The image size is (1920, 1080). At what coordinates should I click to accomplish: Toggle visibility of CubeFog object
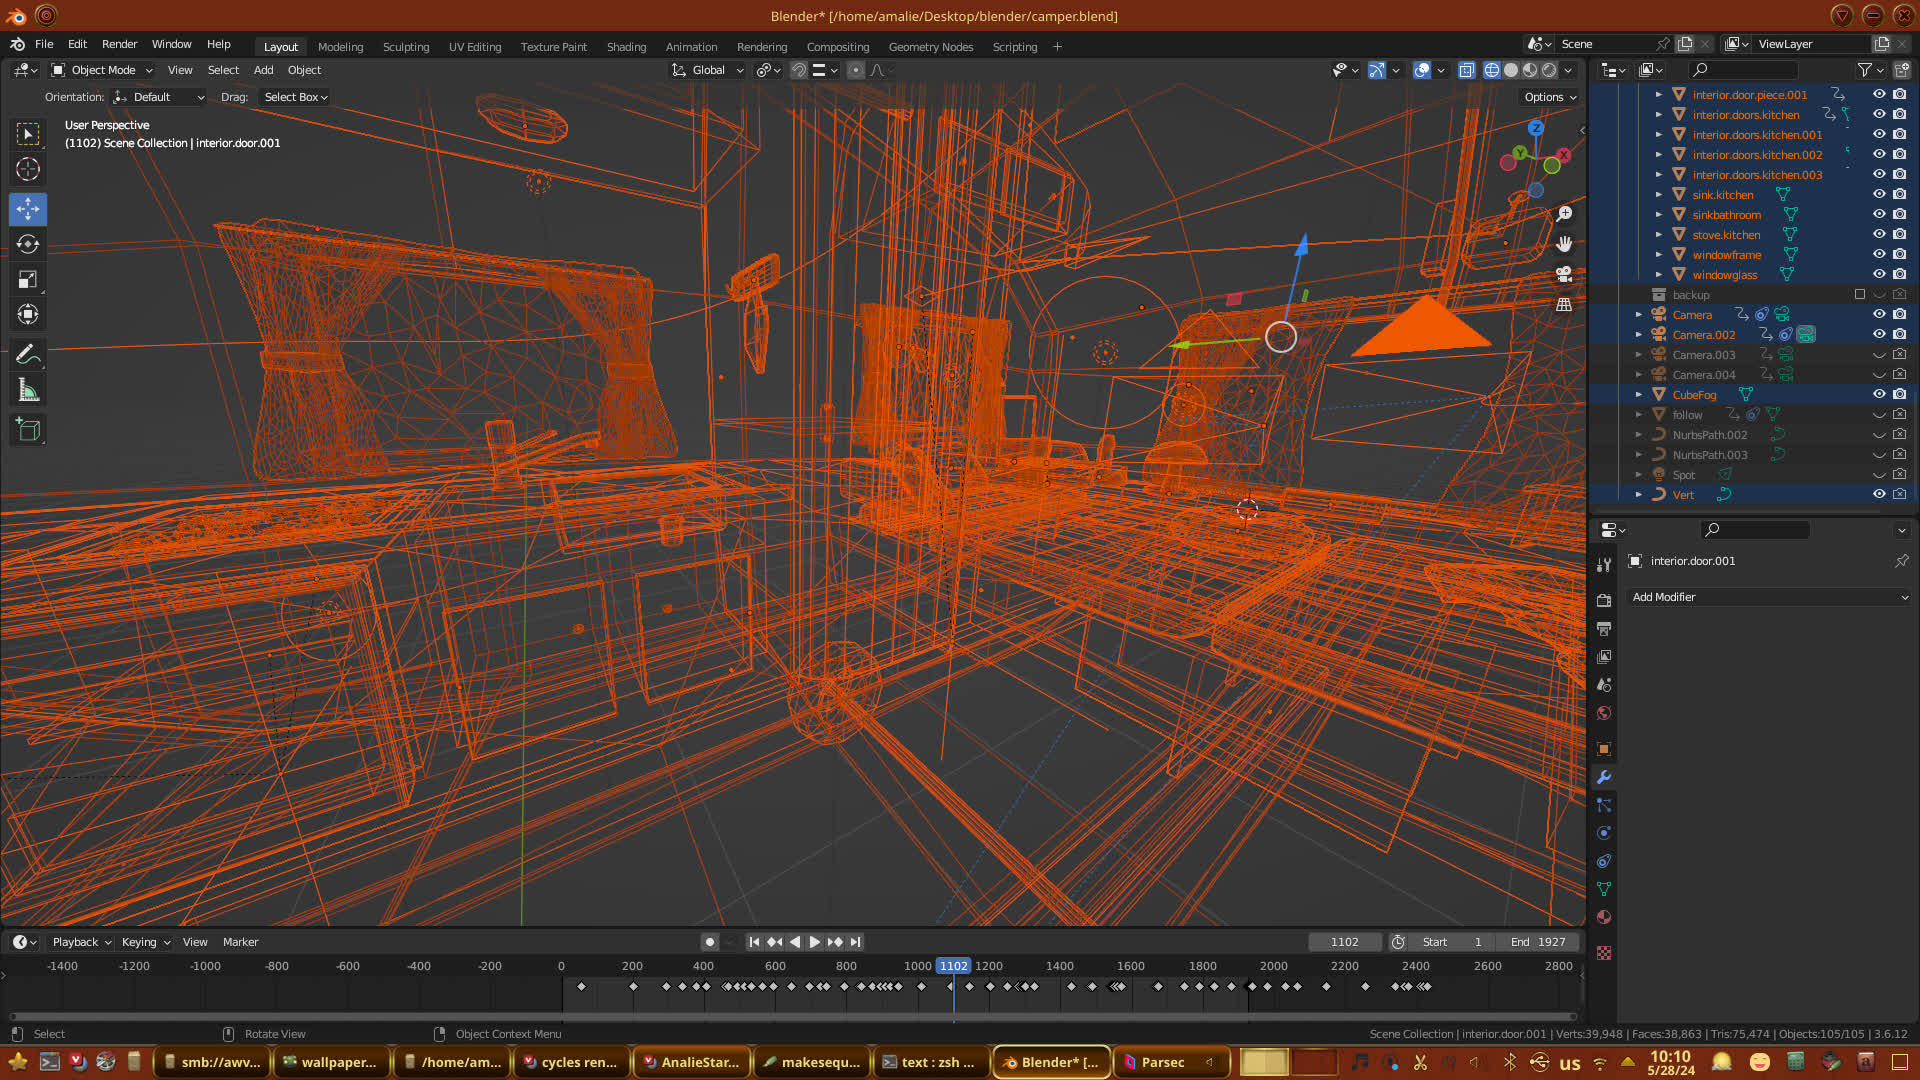[1879, 394]
